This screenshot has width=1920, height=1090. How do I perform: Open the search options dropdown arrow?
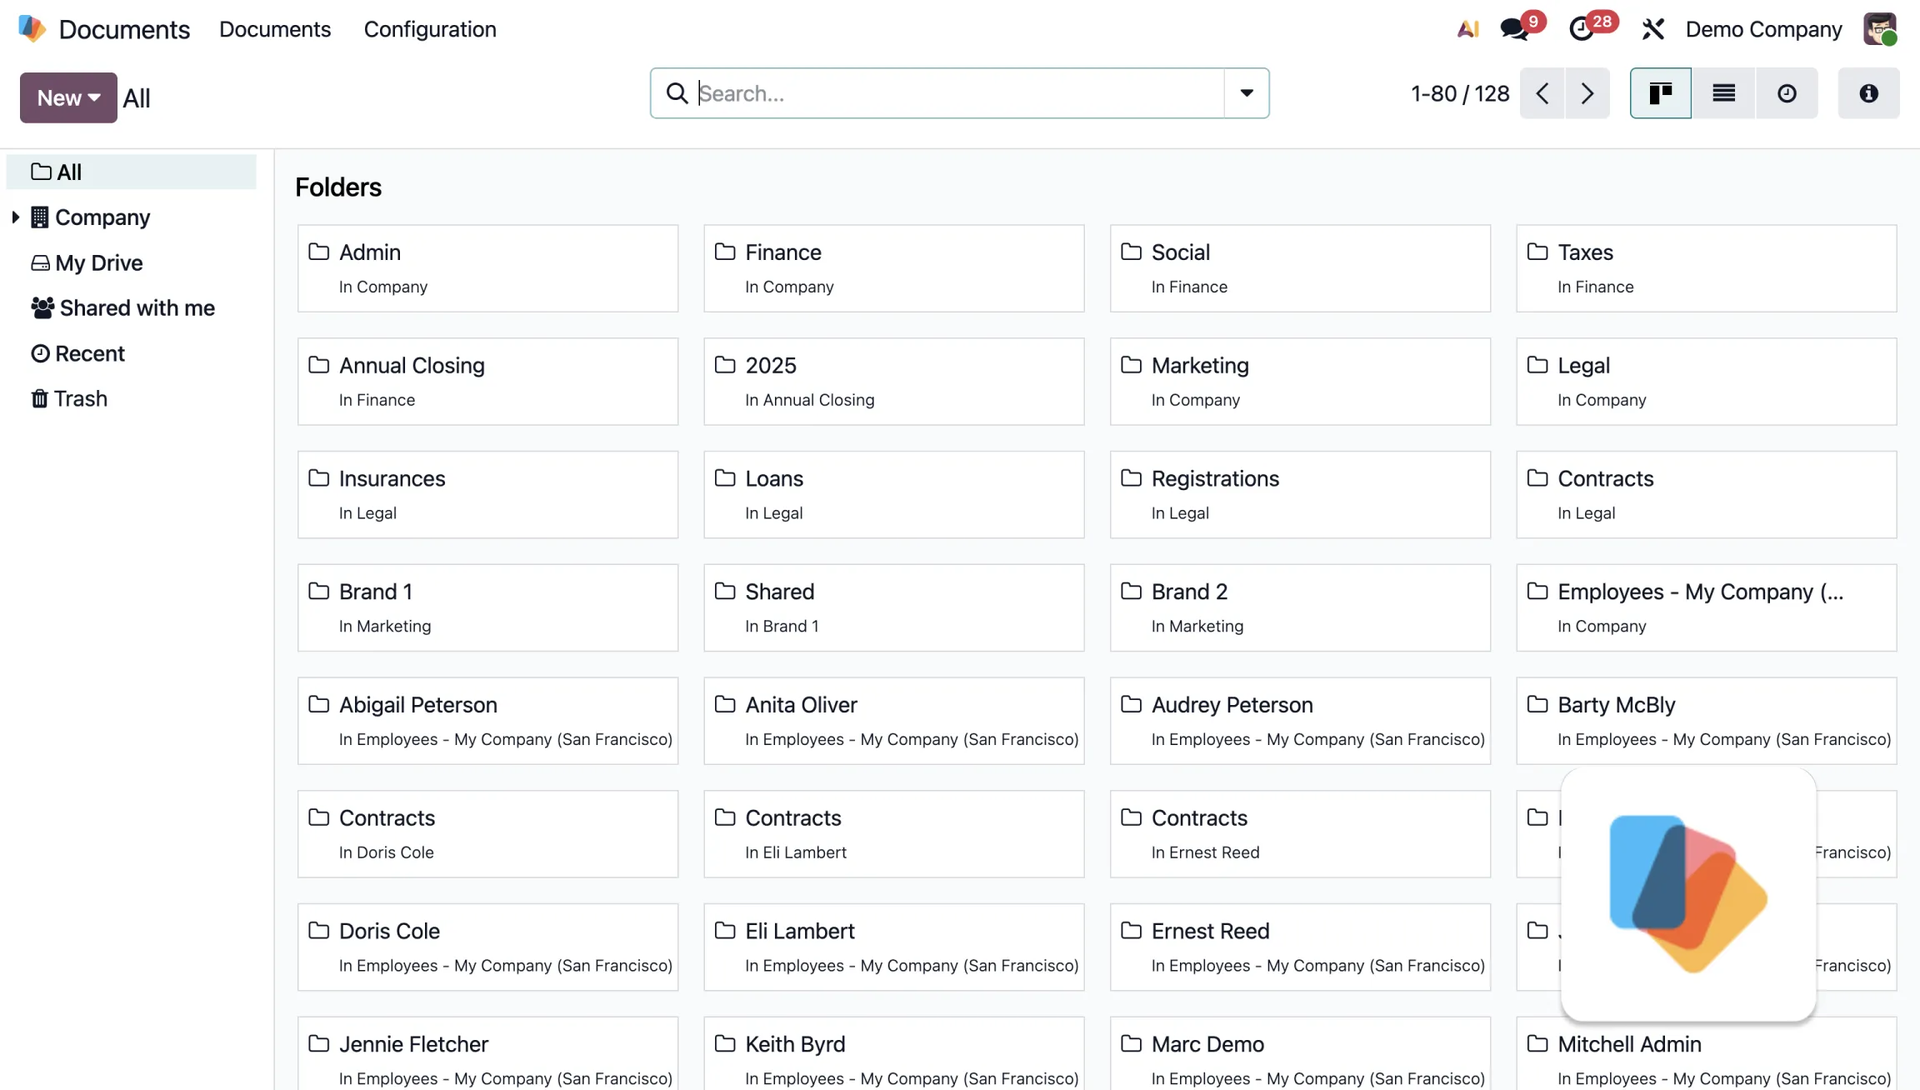(x=1246, y=93)
